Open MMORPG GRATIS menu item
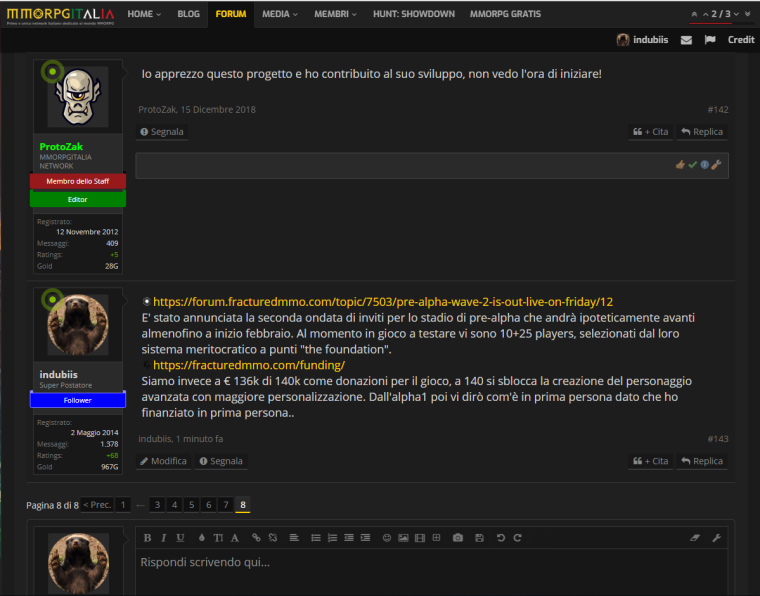The image size is (760, 596). pos(505,14)
